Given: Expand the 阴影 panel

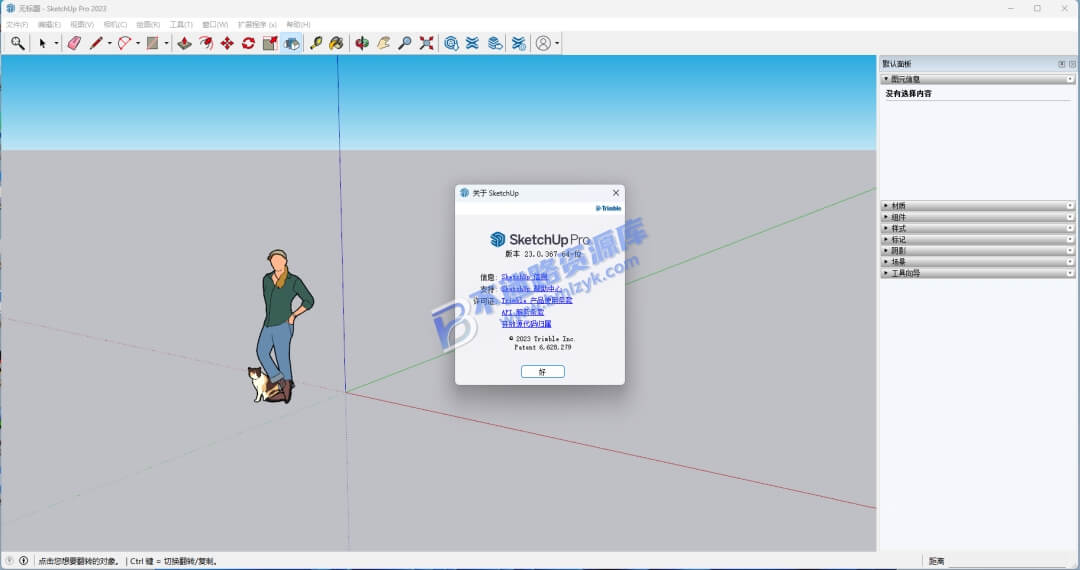Looking at the screenshot, I should point(978,251).
